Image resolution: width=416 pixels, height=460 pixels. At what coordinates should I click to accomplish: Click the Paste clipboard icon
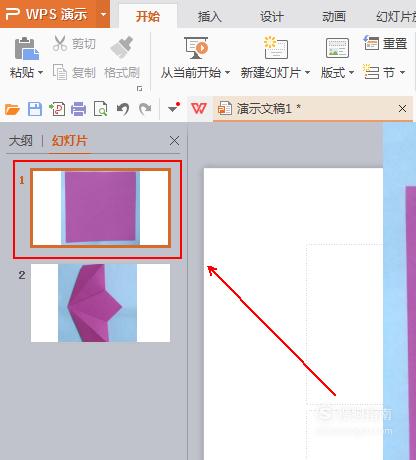(x=27, y=48)
